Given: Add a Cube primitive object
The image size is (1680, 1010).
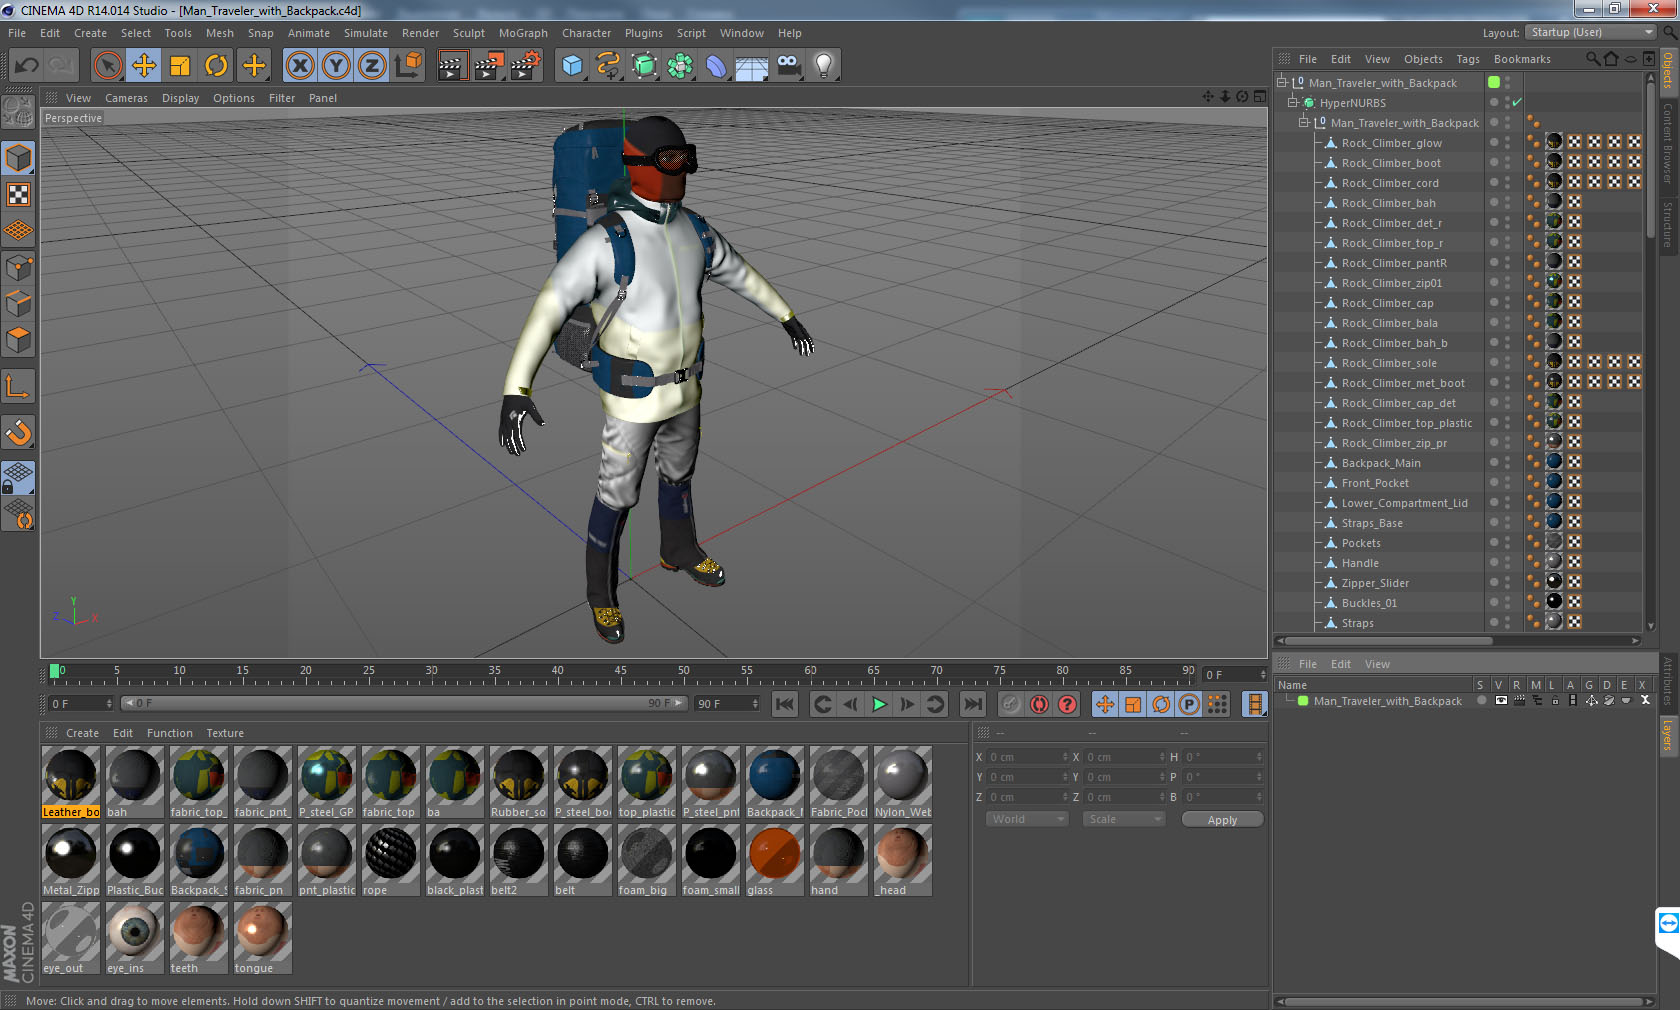Looking at the screenshot, I should click(x=572, y=66).
